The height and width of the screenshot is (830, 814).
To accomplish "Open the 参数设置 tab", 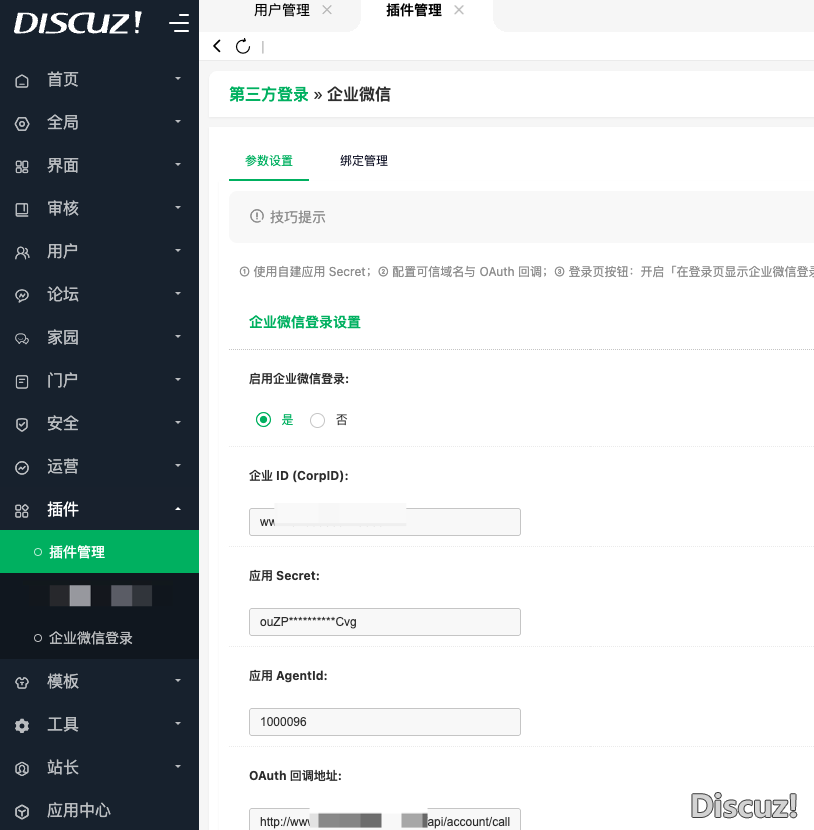I will [269, 161].
